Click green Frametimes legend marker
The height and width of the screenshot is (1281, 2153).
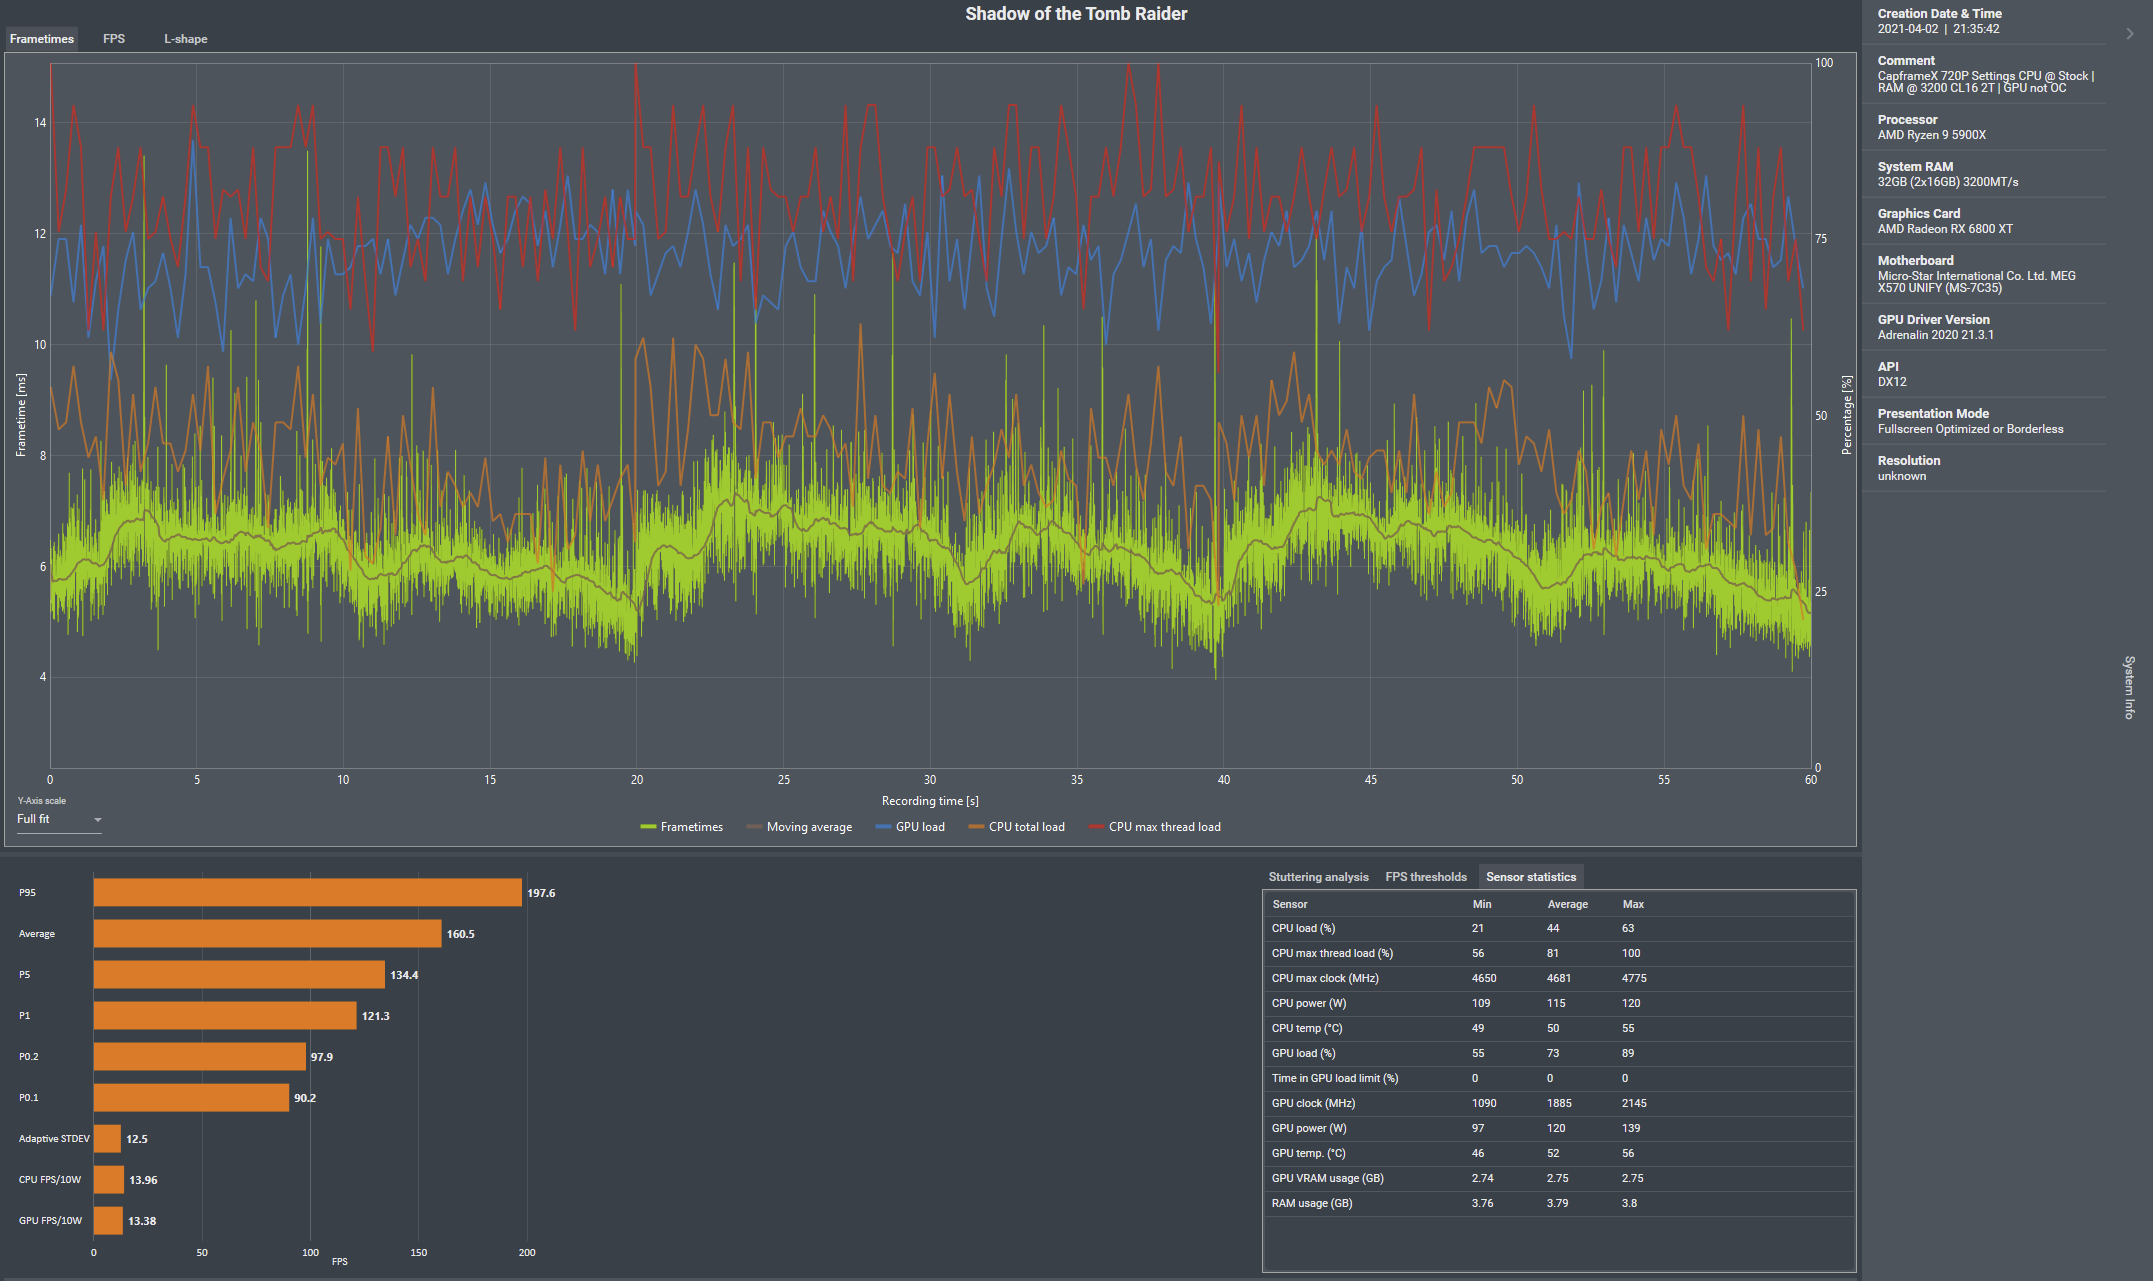pyautogui.click(x=648, y=827)
